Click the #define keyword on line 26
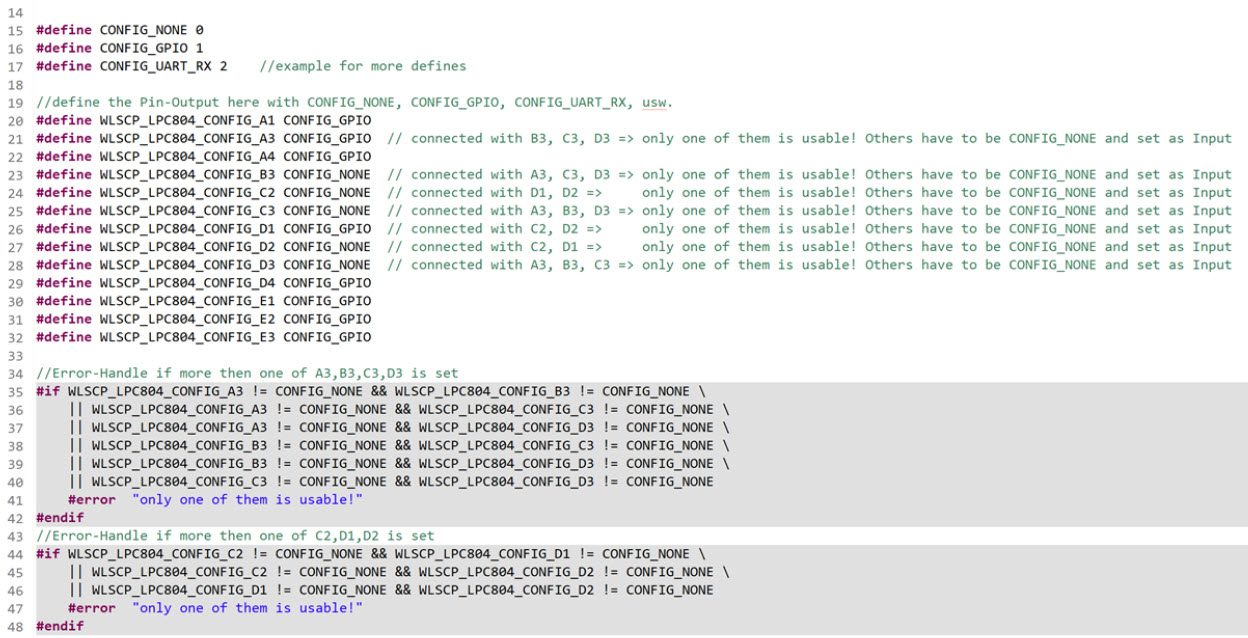This screenshot has width=1248, height=638. point(64,228)
